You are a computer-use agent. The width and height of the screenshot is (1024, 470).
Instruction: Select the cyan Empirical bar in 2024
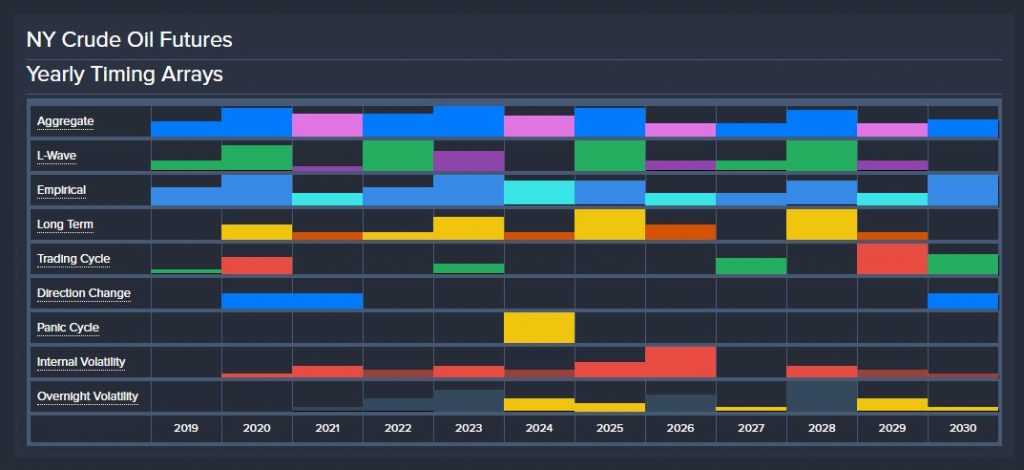539,193
